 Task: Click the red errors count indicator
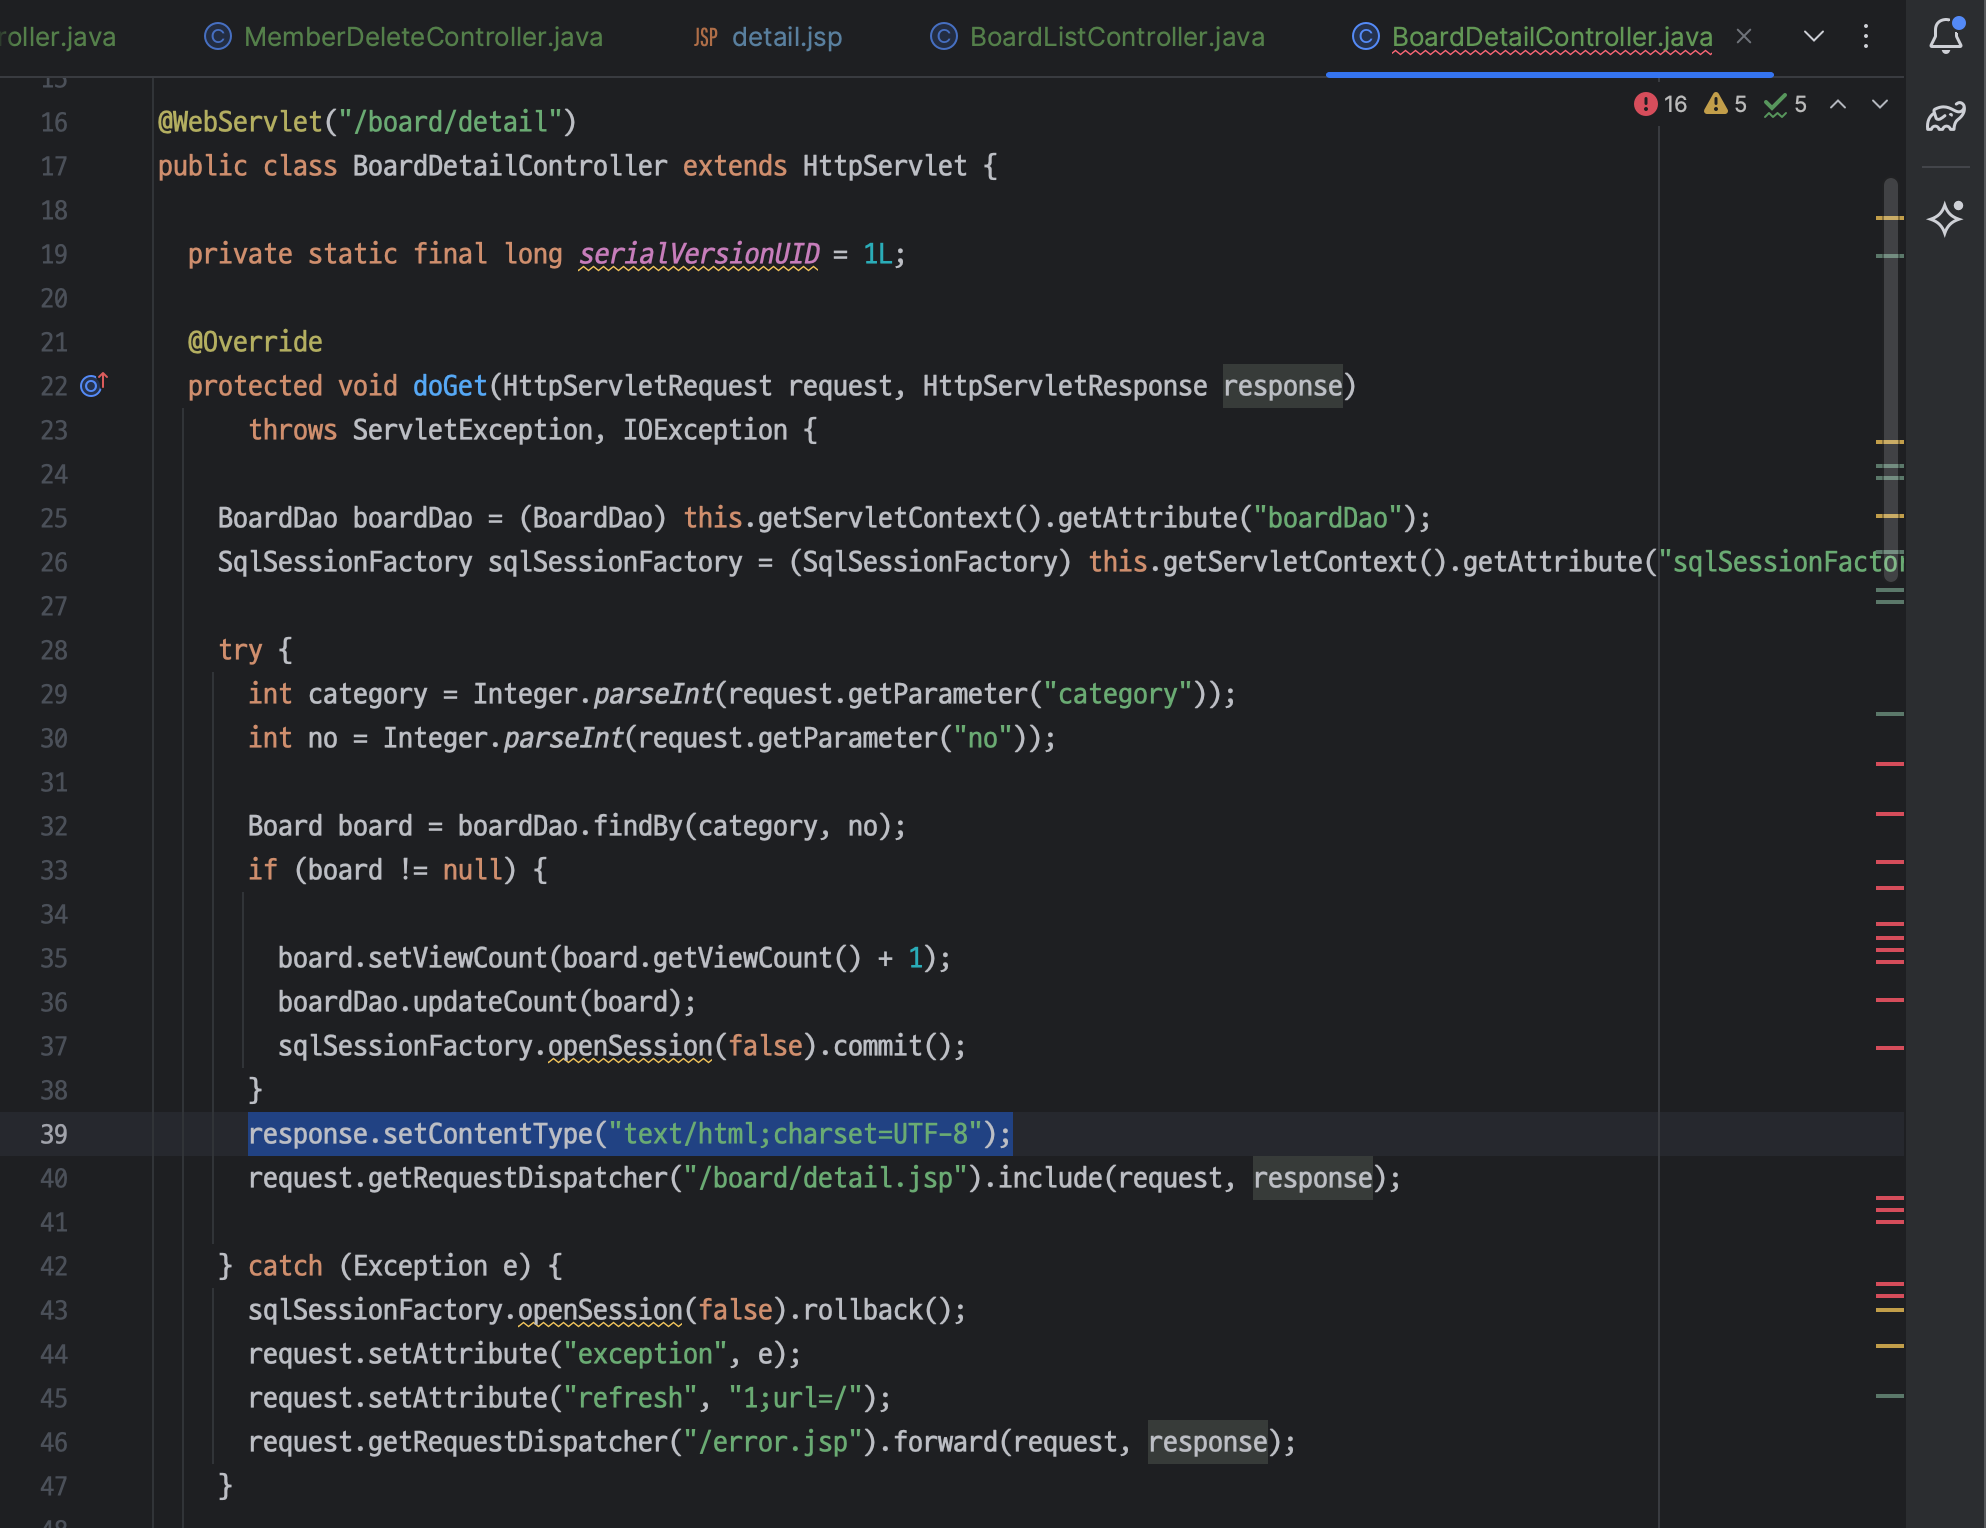coord(1660,104)
